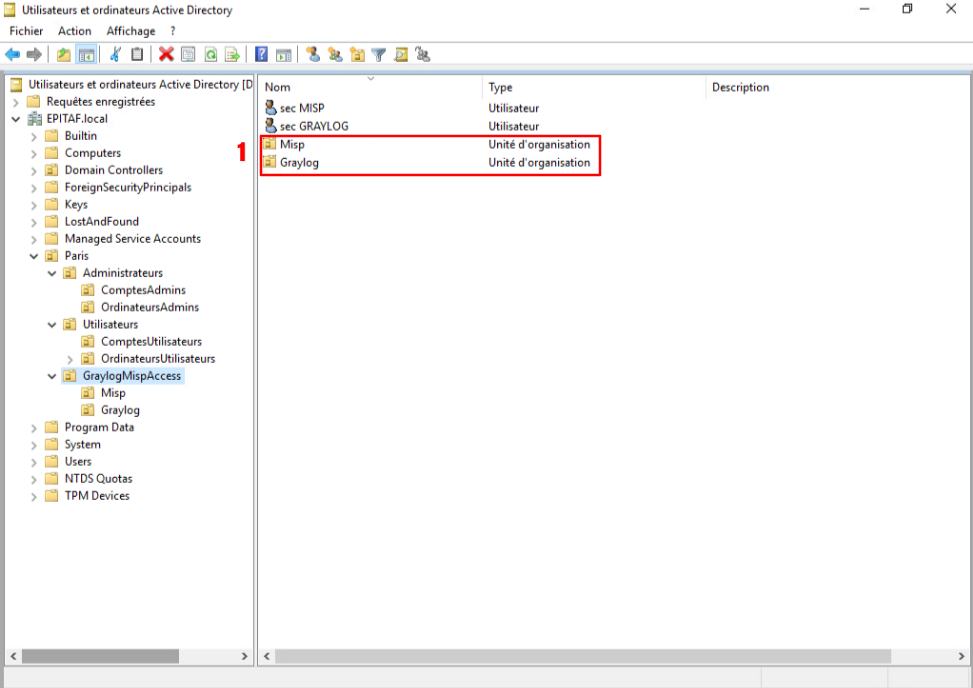The width and height of the screenshot is (973, 688).
Task: Click the blue Back arrow in toolbar
Action: click(13, 54)
